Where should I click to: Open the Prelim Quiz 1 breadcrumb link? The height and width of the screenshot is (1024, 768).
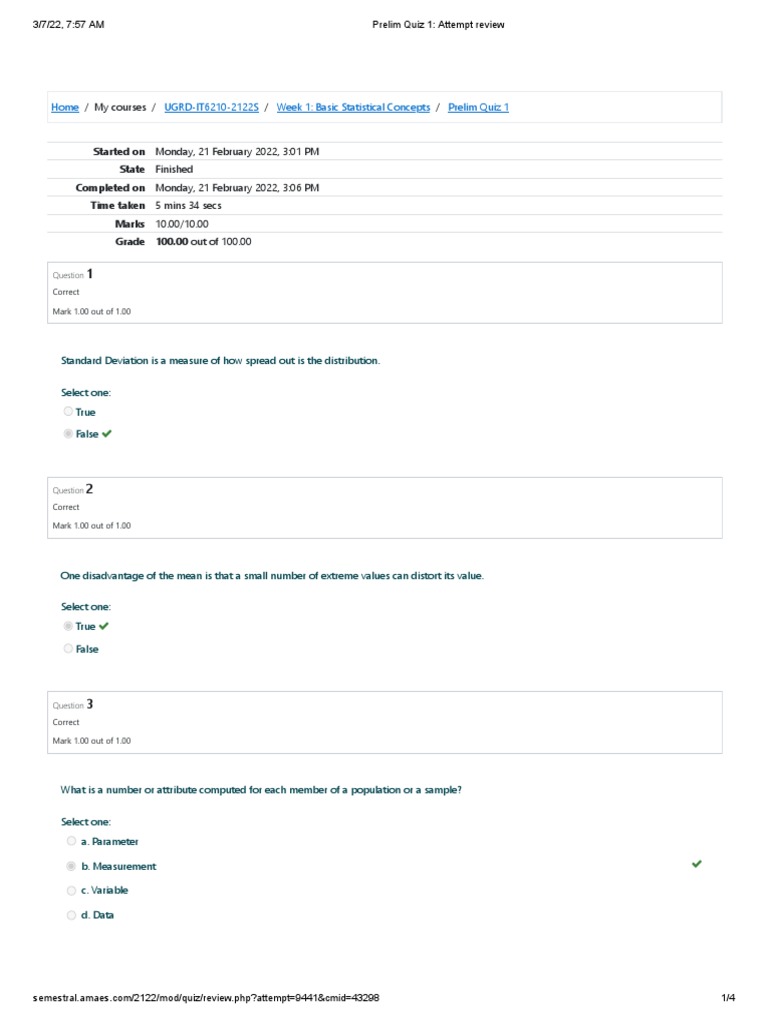click(478, 107)
